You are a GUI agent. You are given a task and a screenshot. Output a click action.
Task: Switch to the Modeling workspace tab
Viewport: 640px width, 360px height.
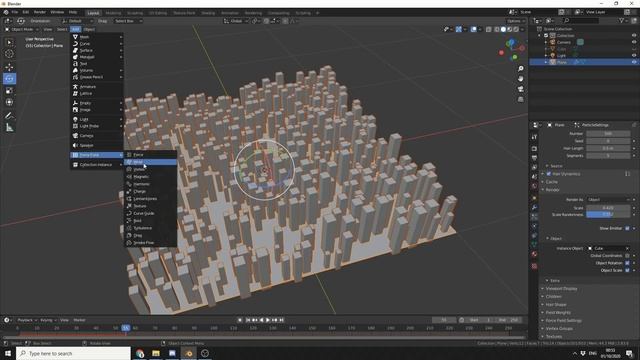tap(113, 13)
